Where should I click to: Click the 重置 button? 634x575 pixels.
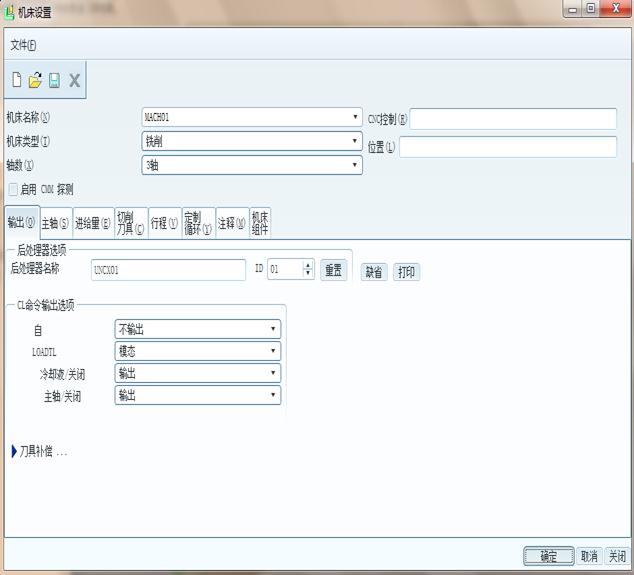(x=333, y=270)
